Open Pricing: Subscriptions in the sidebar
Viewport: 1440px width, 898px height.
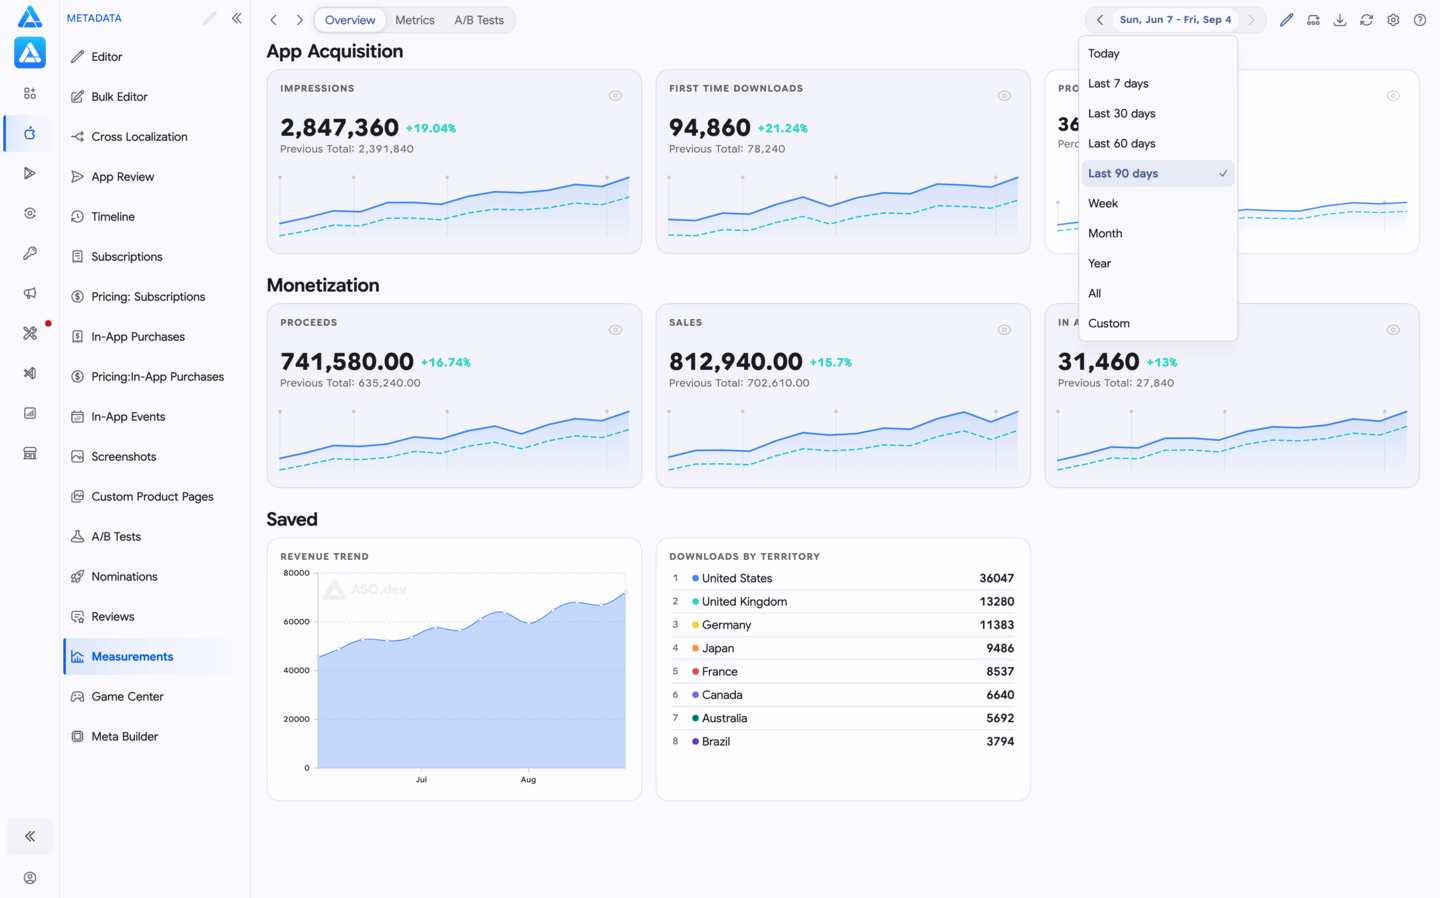click(152, 297)
